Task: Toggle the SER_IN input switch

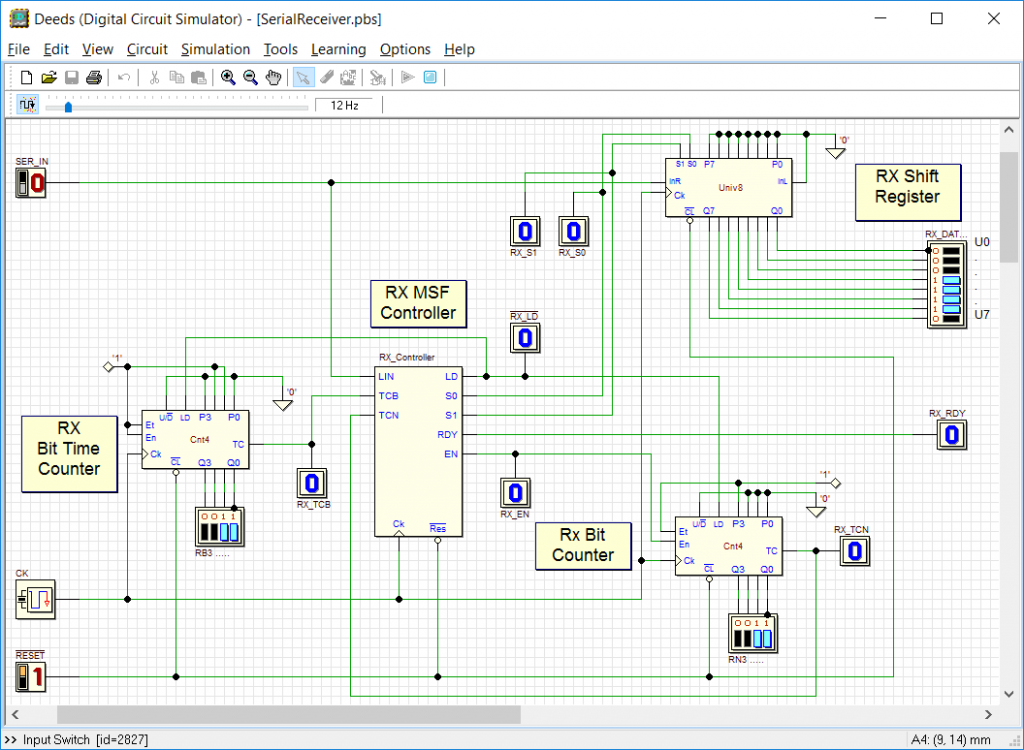Action: [30, 183]
